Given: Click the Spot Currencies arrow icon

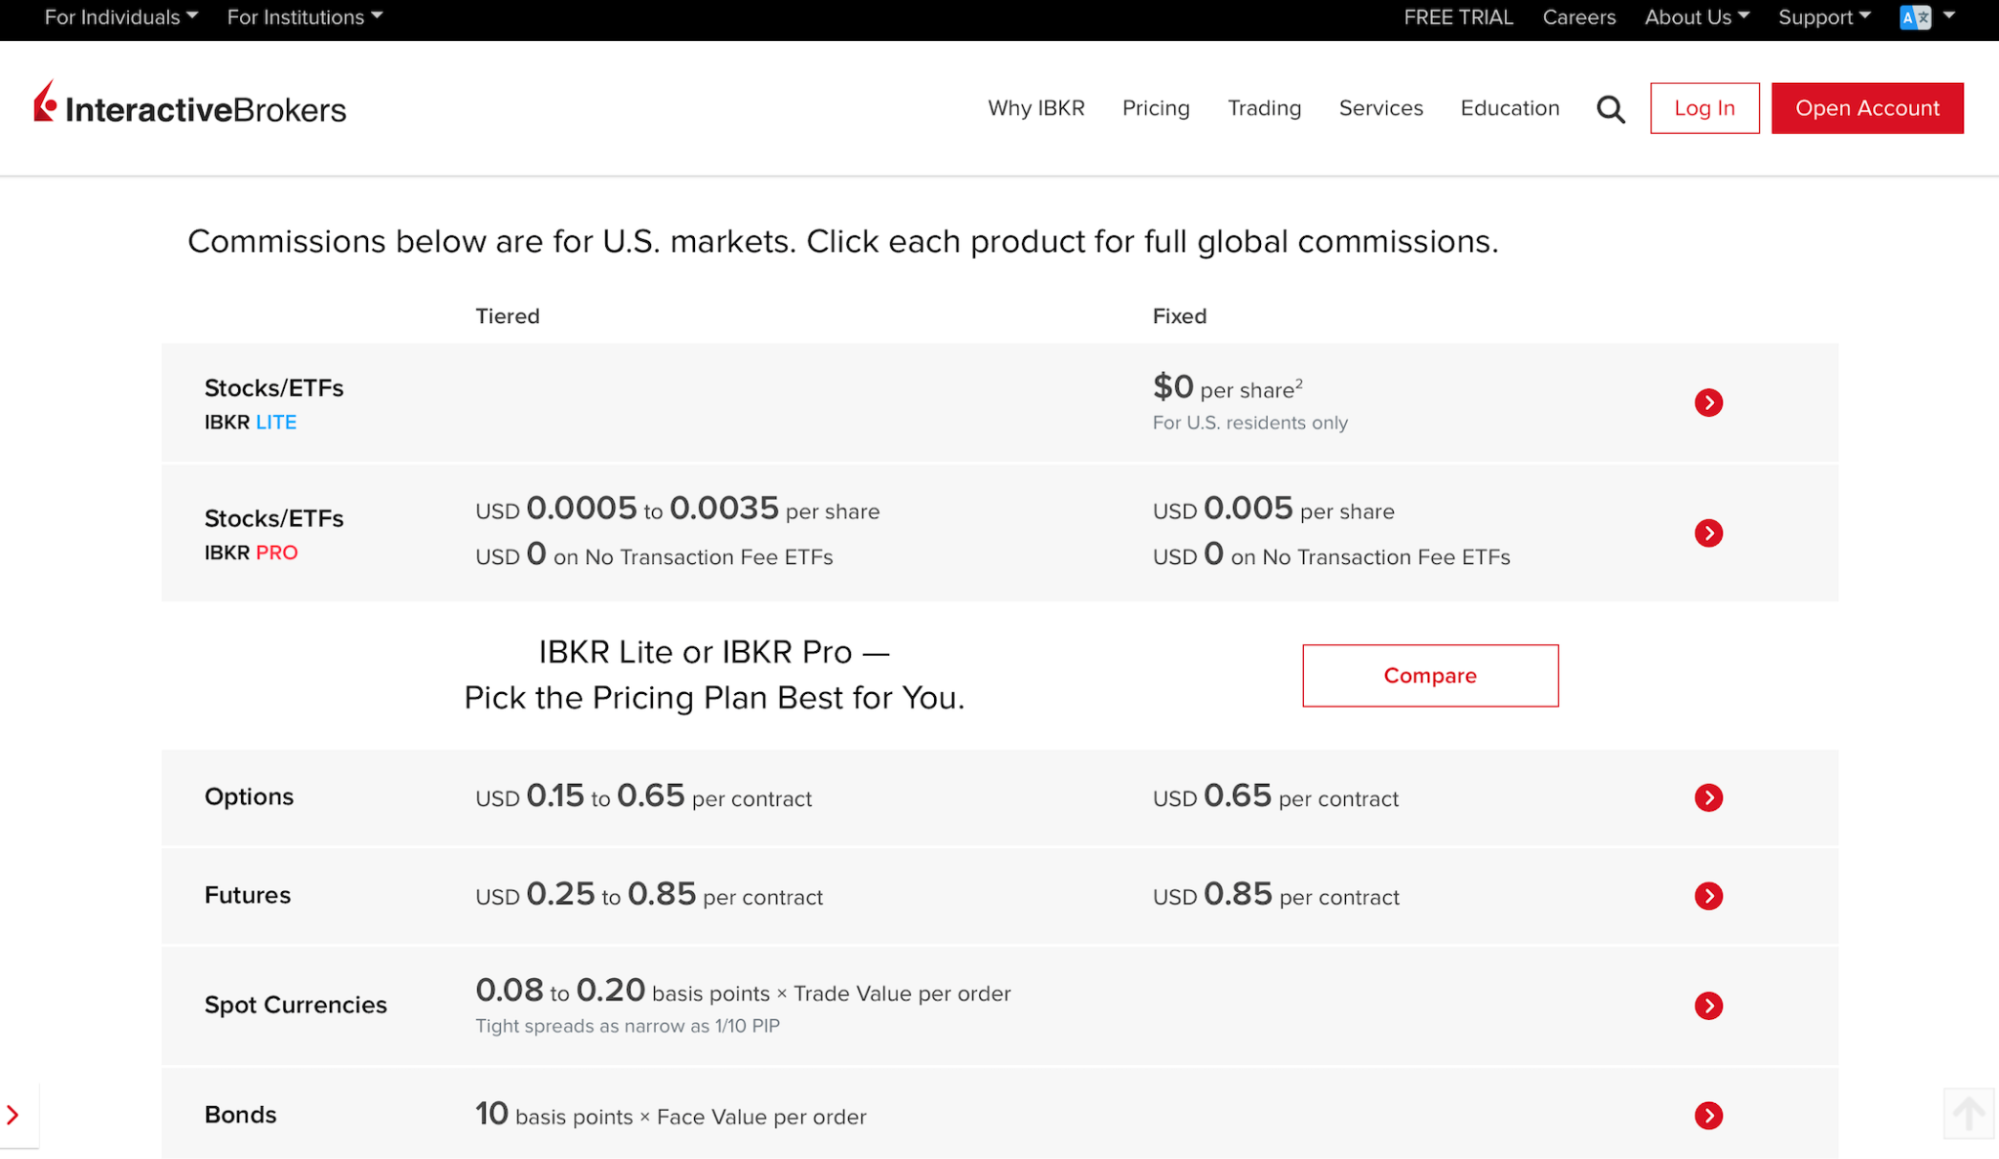Looking at the screenshot, I should [x=1708, y=1004].
